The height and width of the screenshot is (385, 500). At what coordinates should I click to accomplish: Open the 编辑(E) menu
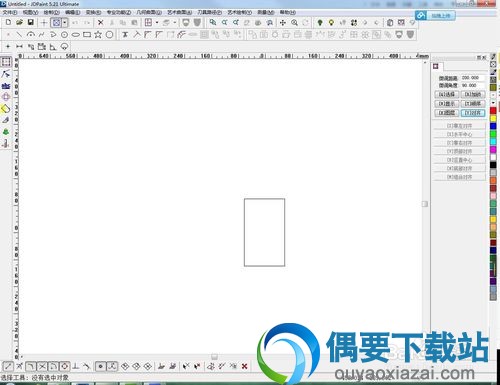click(73, 12)
